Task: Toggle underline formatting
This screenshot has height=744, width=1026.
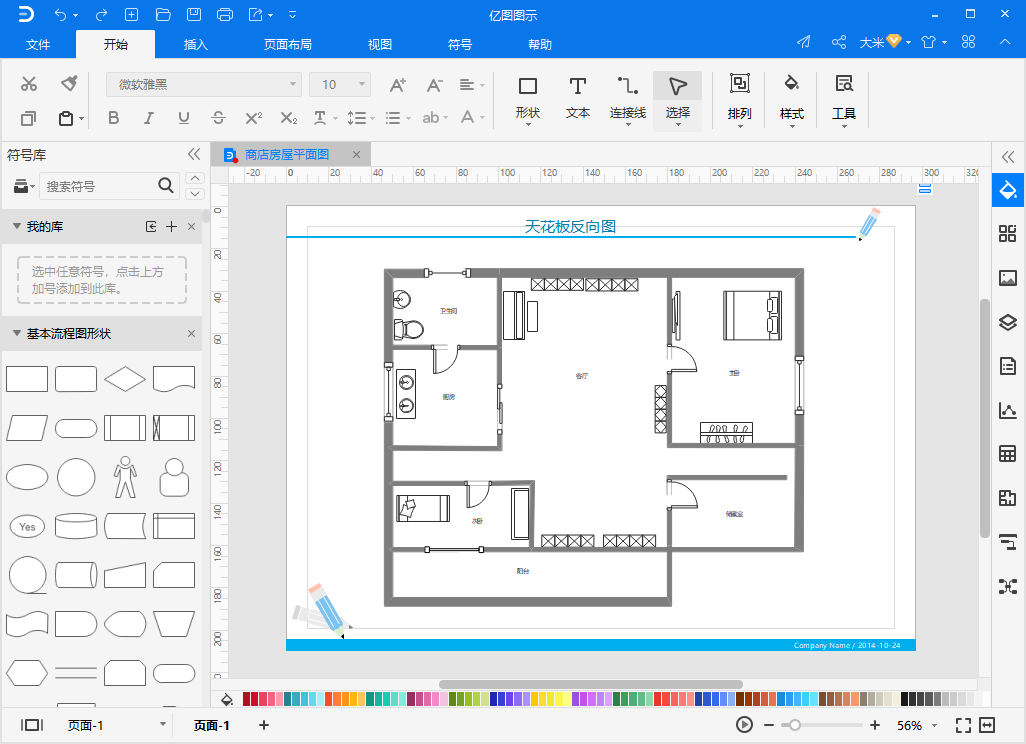Action: [184, 118]
